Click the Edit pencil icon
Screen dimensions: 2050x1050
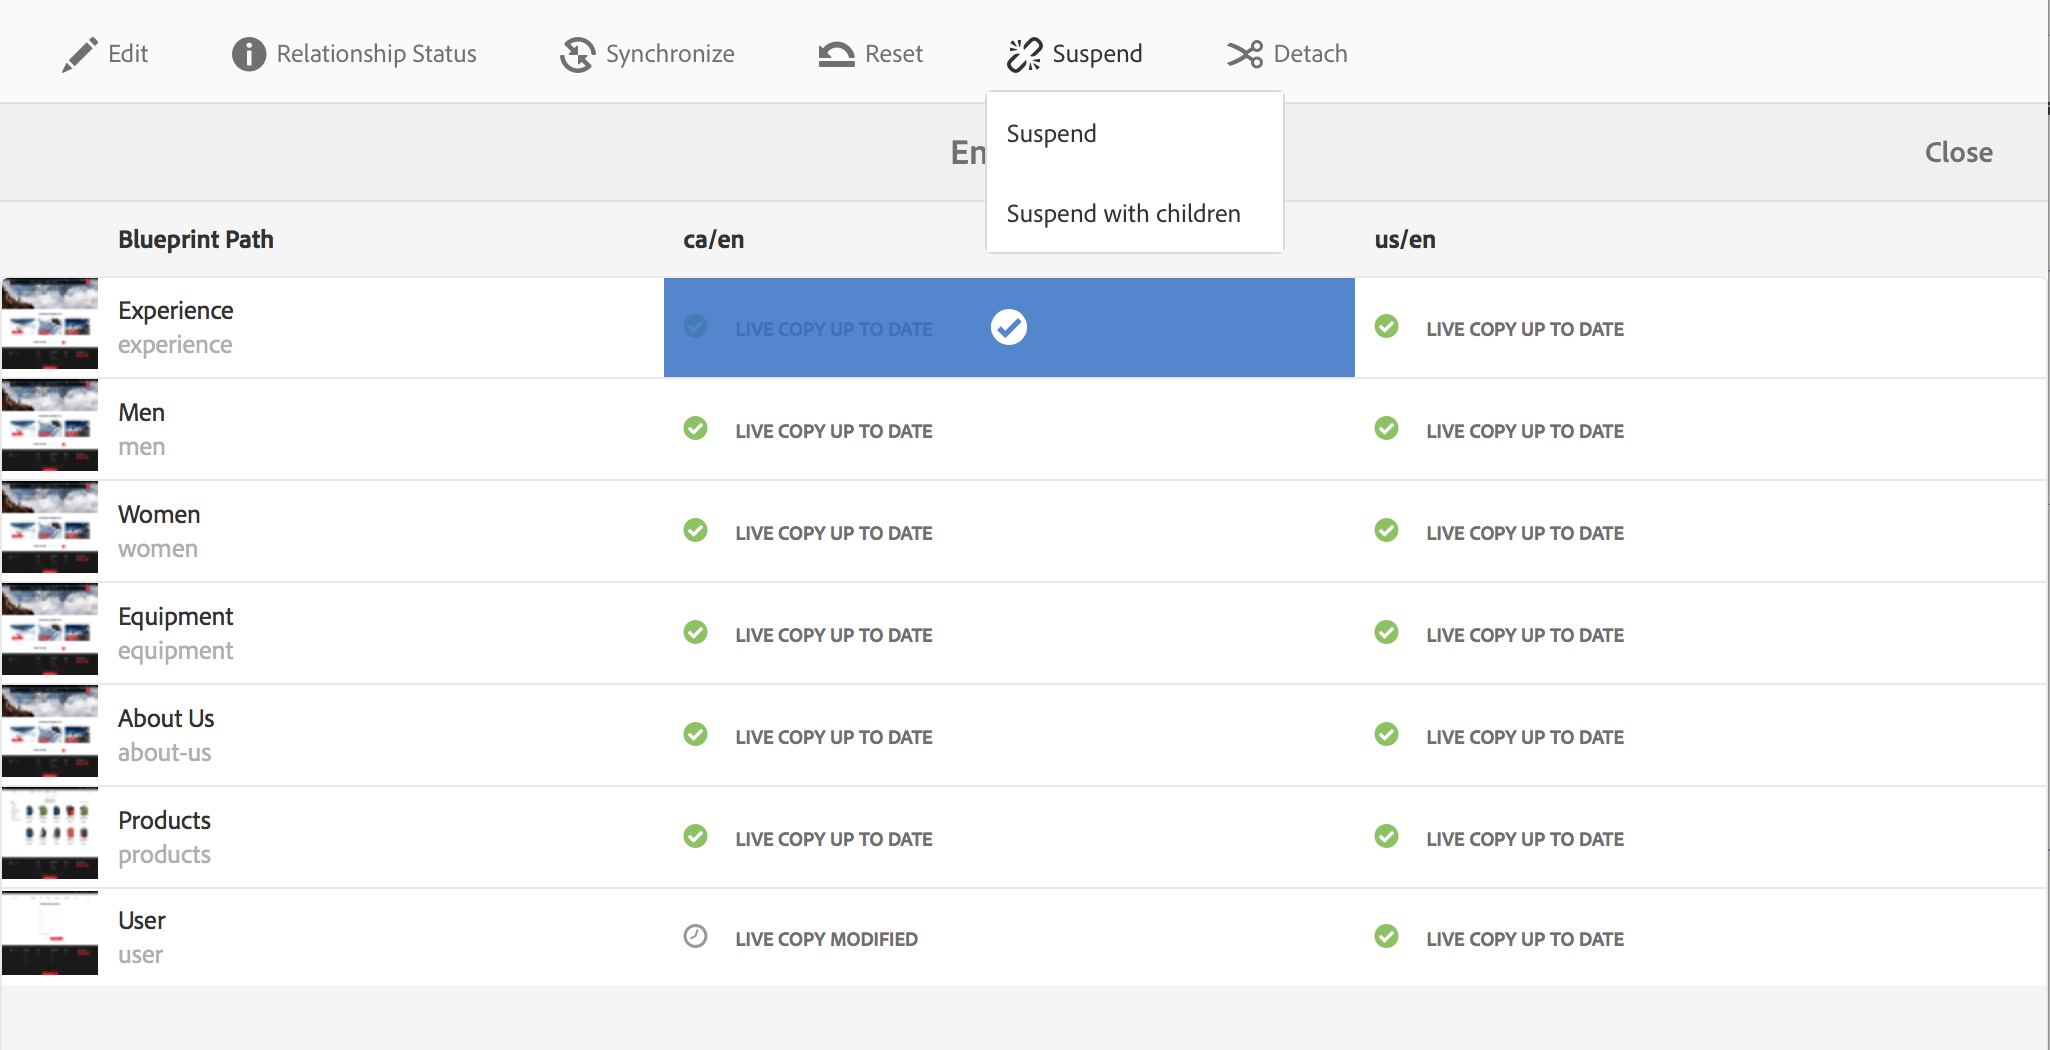click(80, 55)
